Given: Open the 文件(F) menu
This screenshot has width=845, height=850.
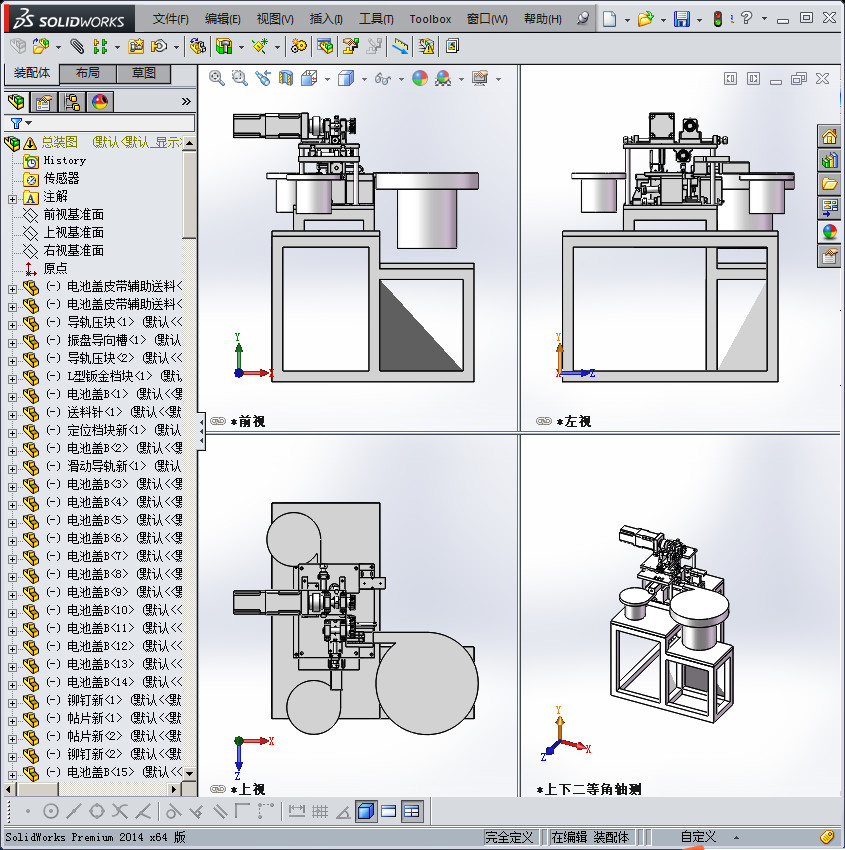Looking at the screenshot, I should [x=170, y=19].
